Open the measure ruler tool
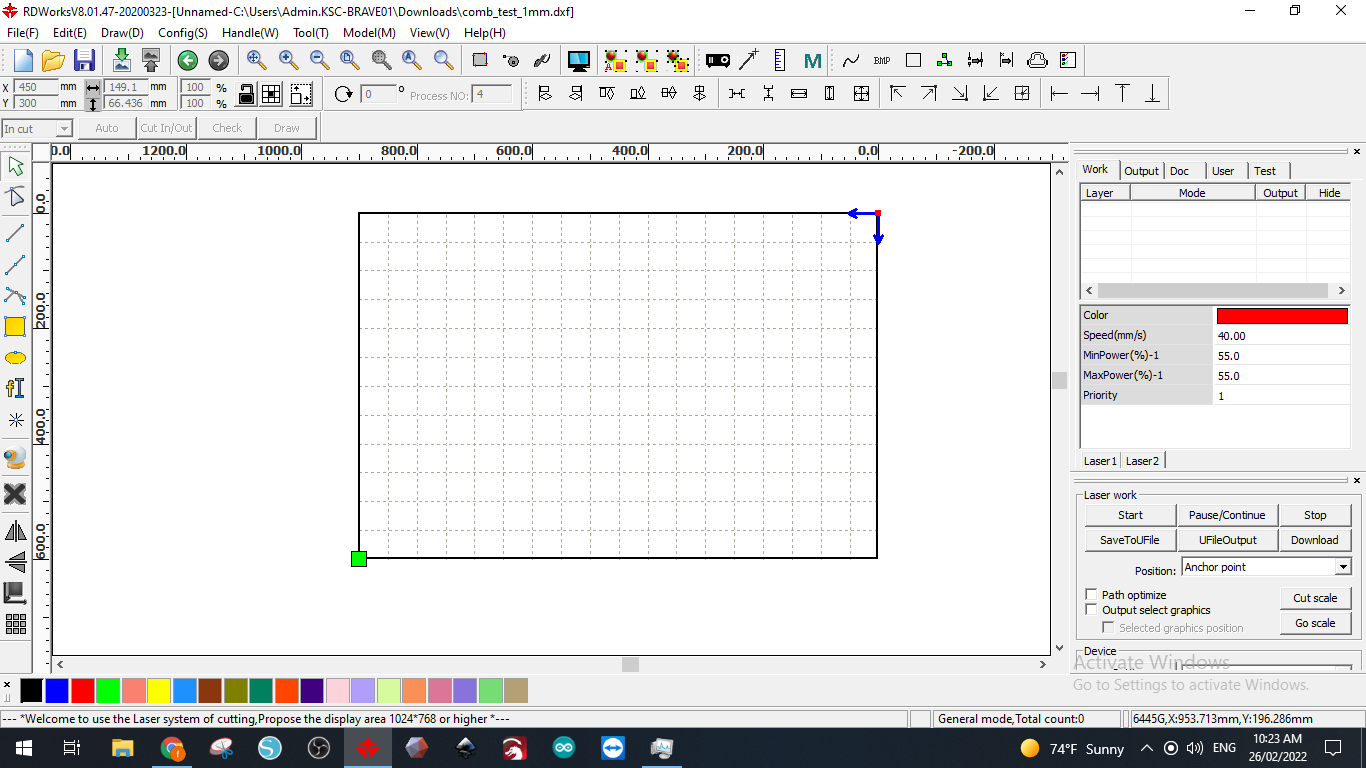This screenshot has height=768, width=1366. pos(780,60)
